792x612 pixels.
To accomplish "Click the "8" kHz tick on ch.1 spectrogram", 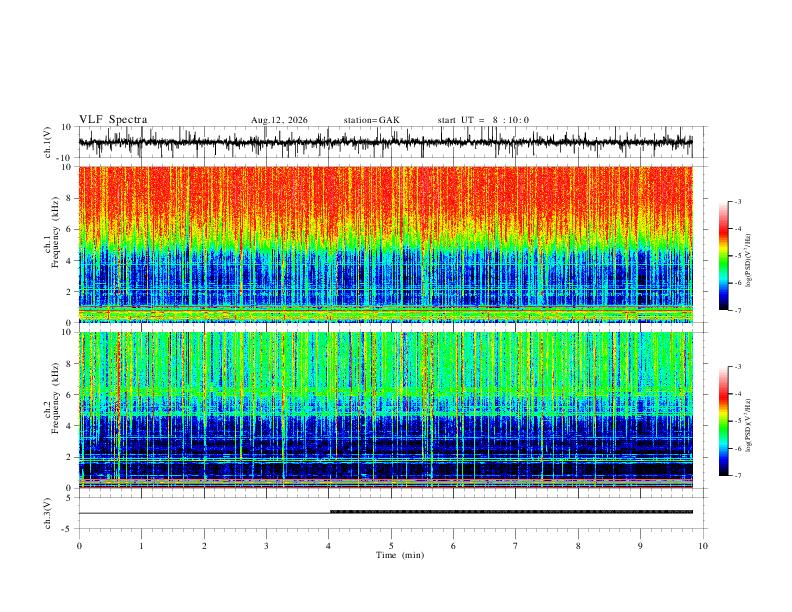I will pyautogui.click(x=70, y=198).
